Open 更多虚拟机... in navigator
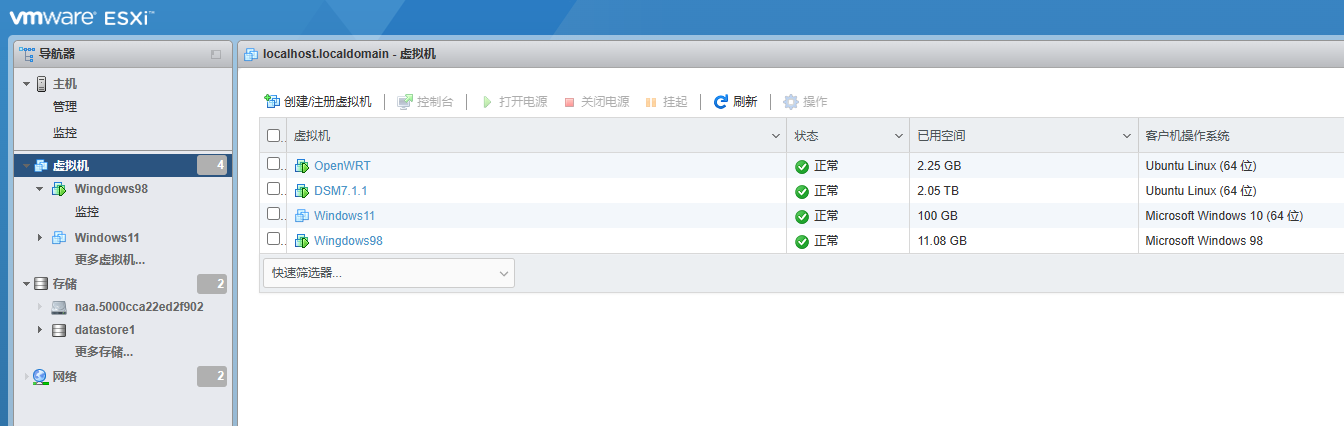 tap(110, 260)
